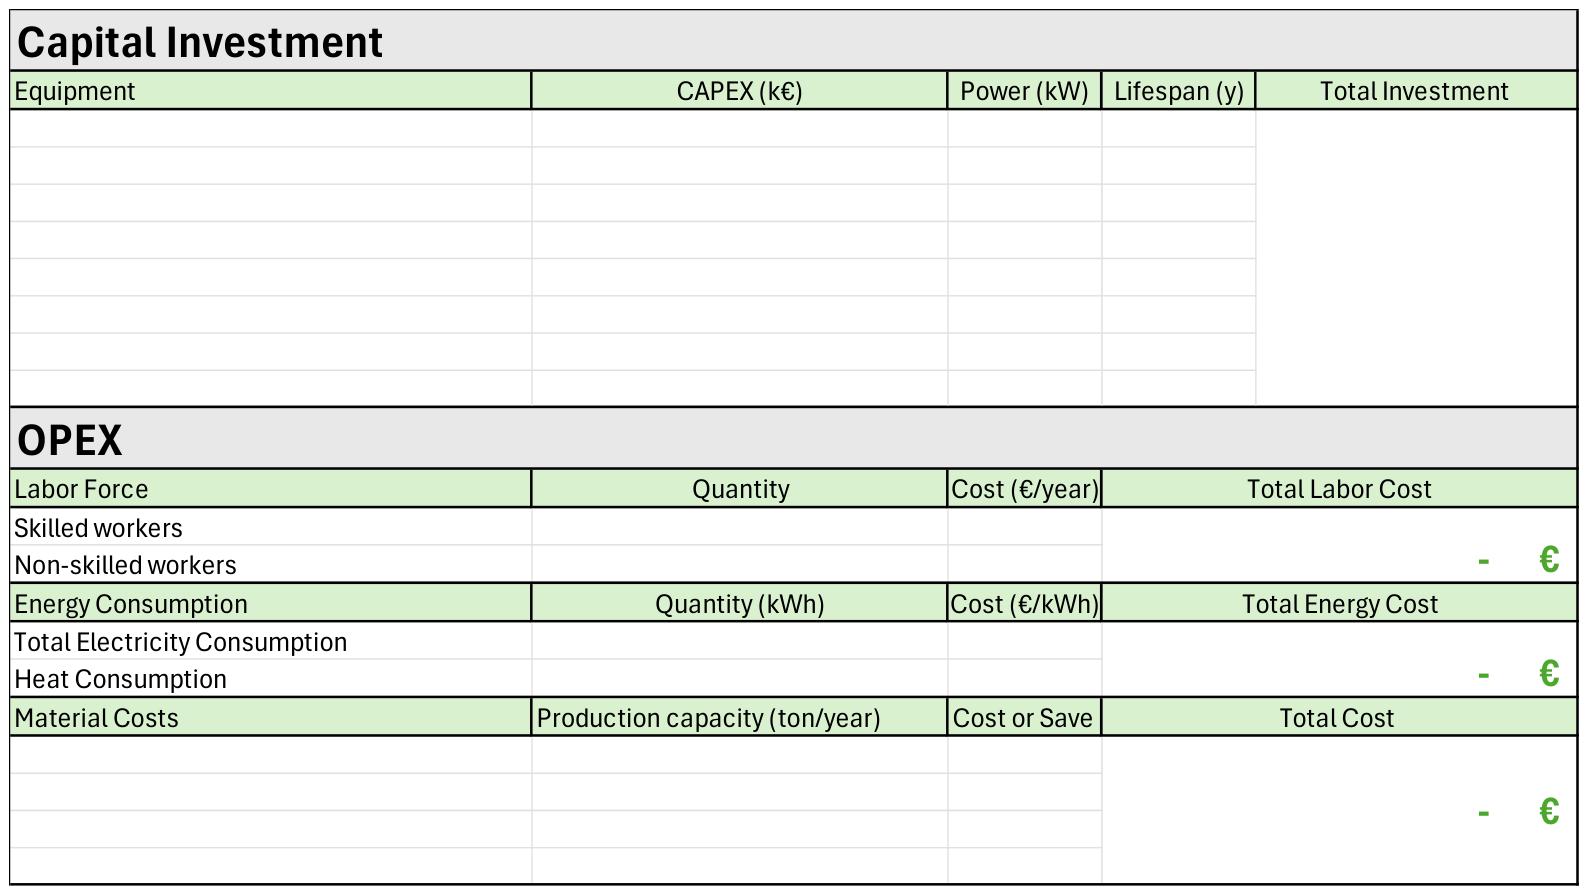Click the Total Labor Cost header
Screen dimensions: 1587x894
point(1339,489)
